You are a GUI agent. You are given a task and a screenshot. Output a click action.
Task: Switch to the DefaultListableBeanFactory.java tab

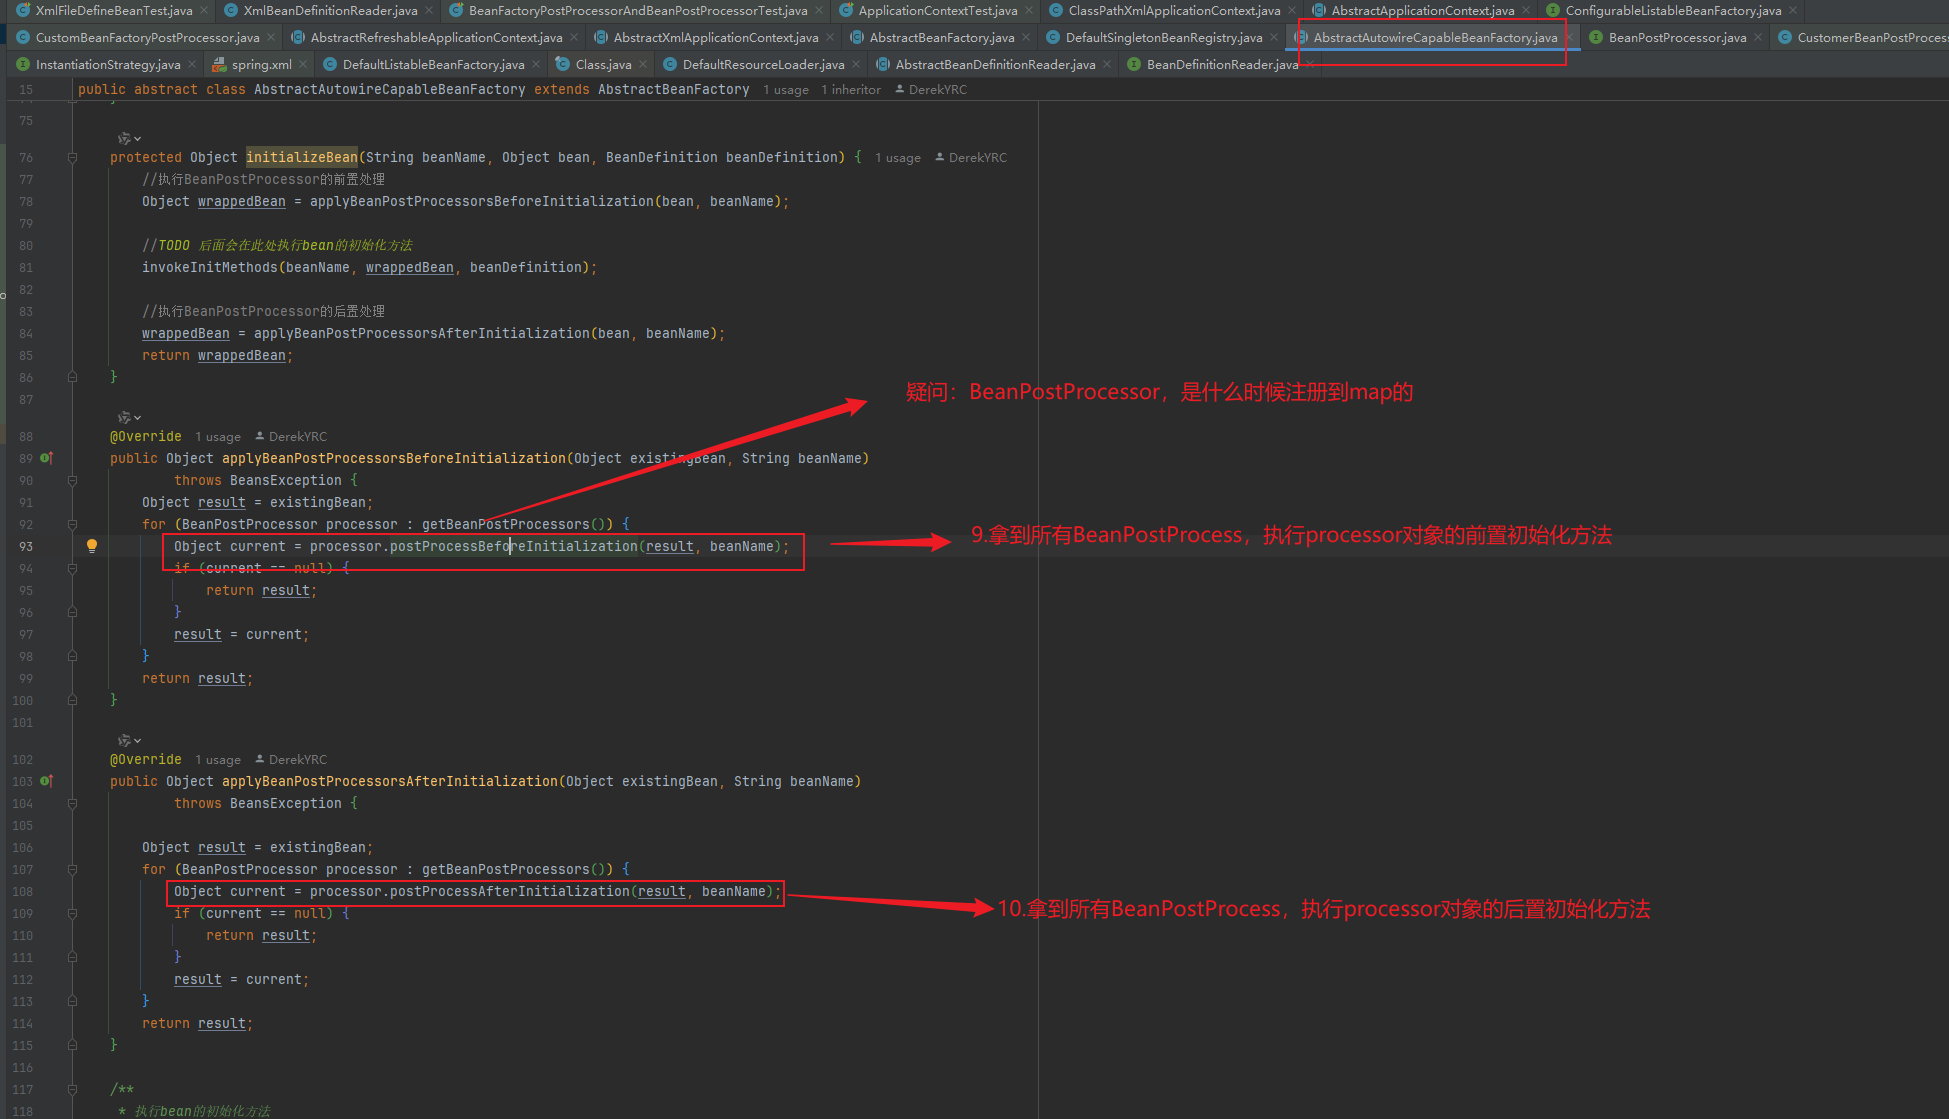click(432, 65)
